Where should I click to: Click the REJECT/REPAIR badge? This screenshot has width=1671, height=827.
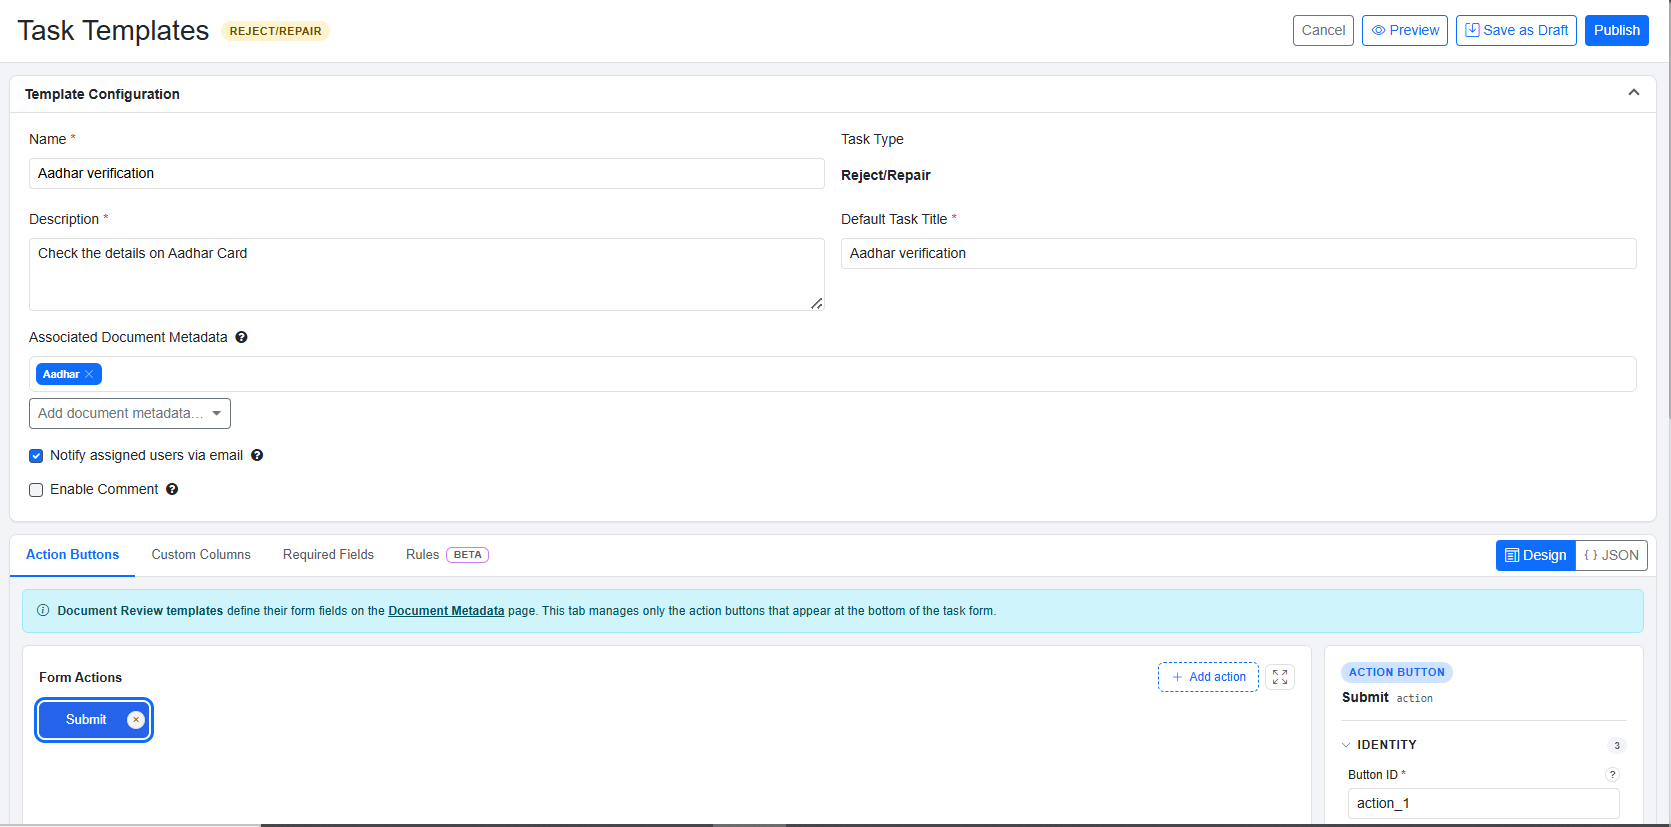click(x=275, y=31)
